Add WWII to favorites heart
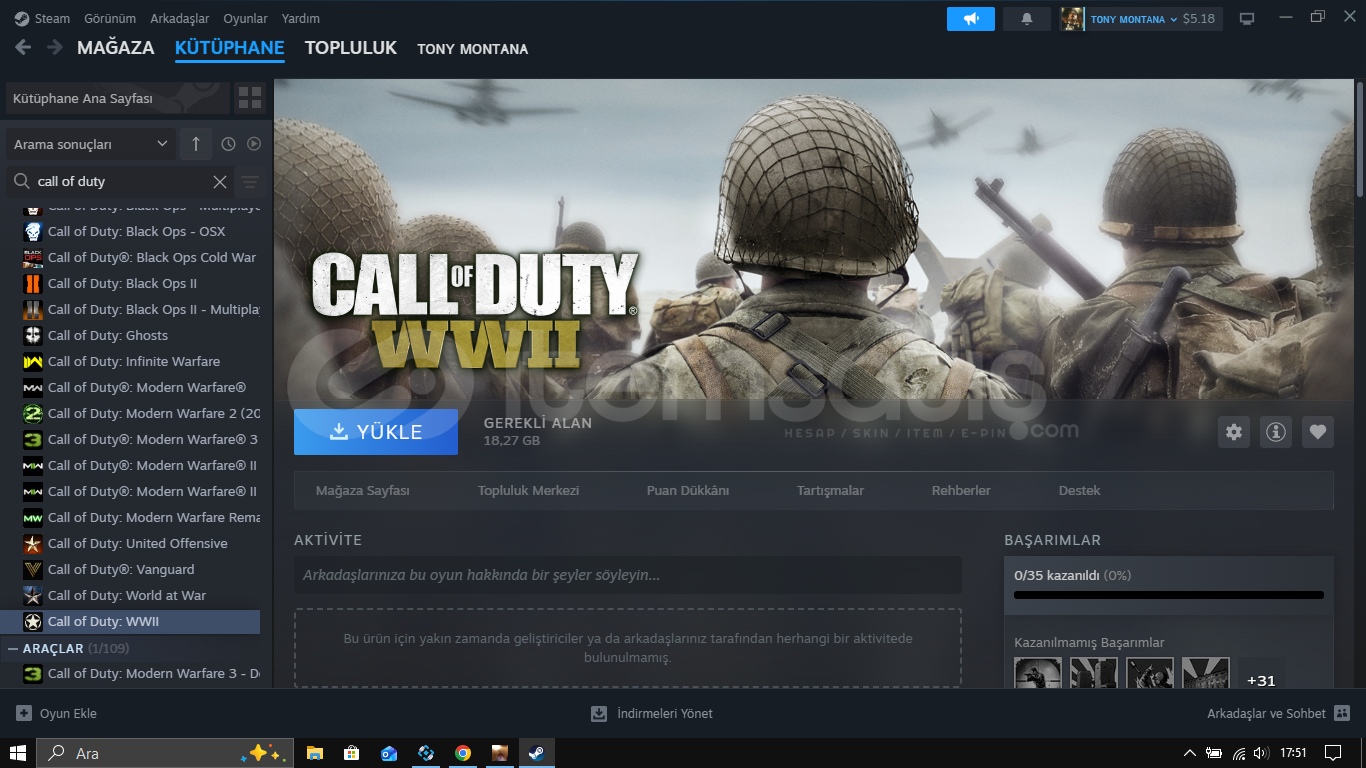Image resolution: width=1366 pixels, height=768 pixels. tap(1318, 432)
